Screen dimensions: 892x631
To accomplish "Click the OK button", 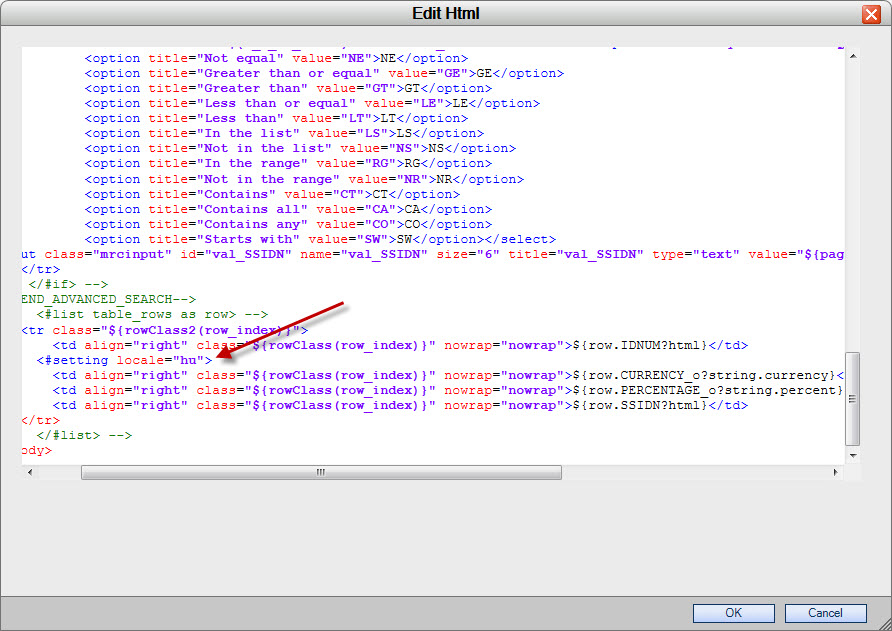I will pyautogui.click(x=733, y=613).
